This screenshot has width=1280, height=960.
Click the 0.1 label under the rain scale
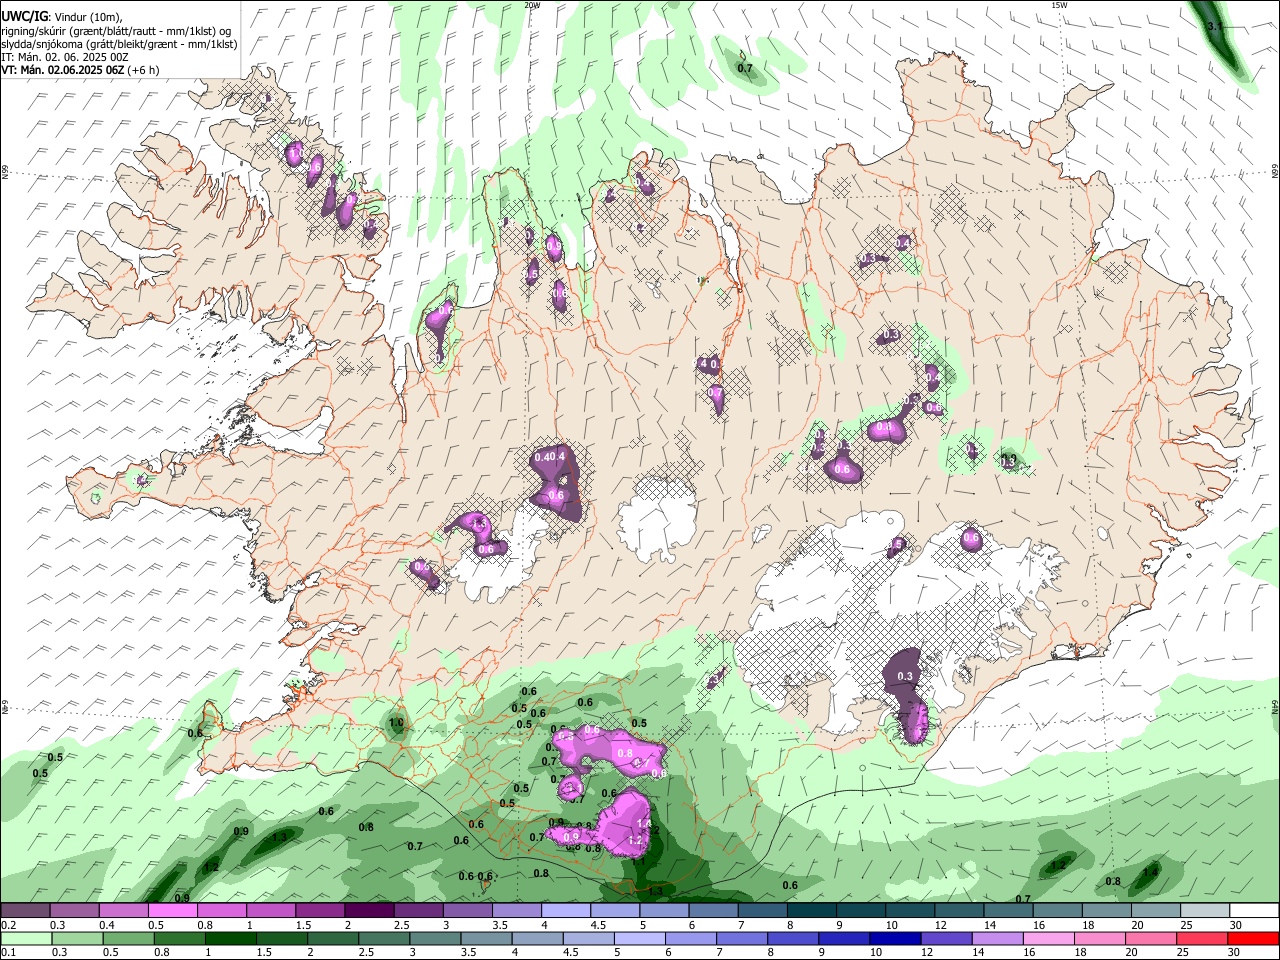9,953
